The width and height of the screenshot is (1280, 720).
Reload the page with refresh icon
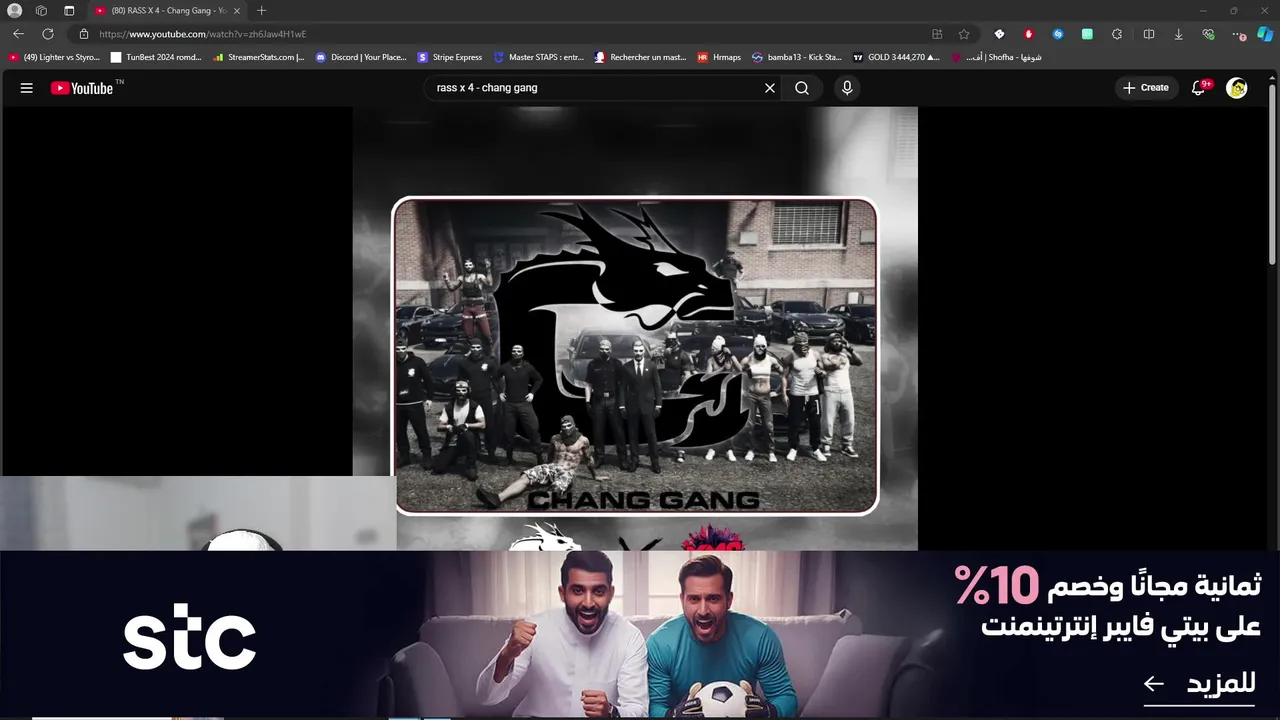47,34
